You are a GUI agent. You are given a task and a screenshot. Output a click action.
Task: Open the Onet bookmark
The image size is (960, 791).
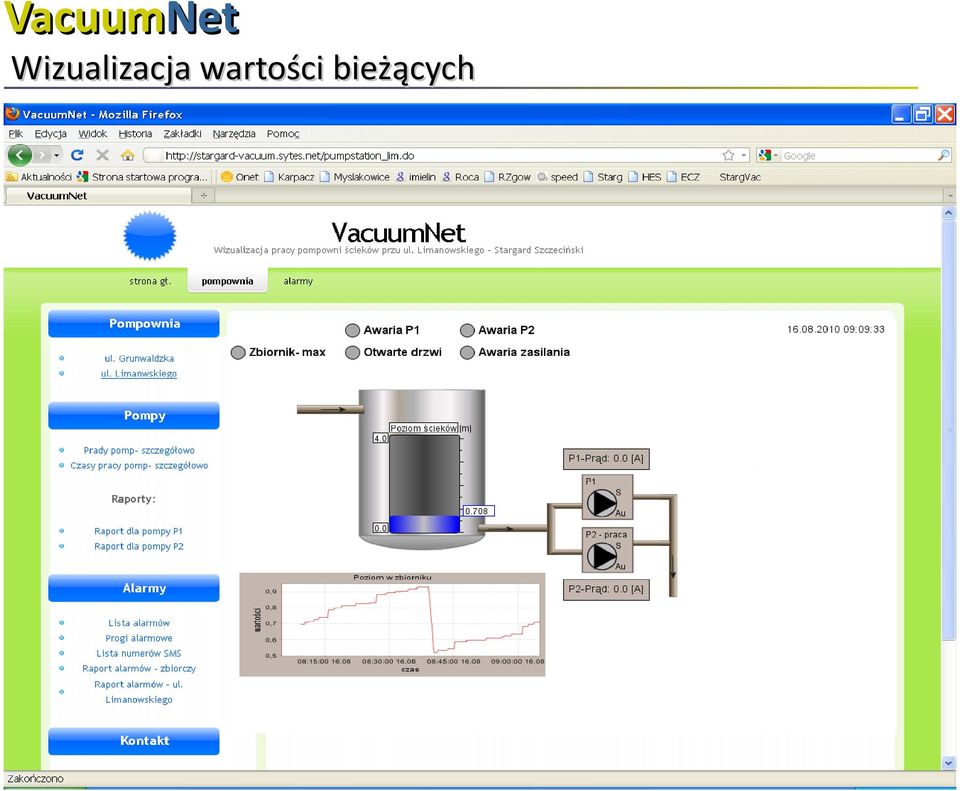pyautogui.click(x=239, y=177)
